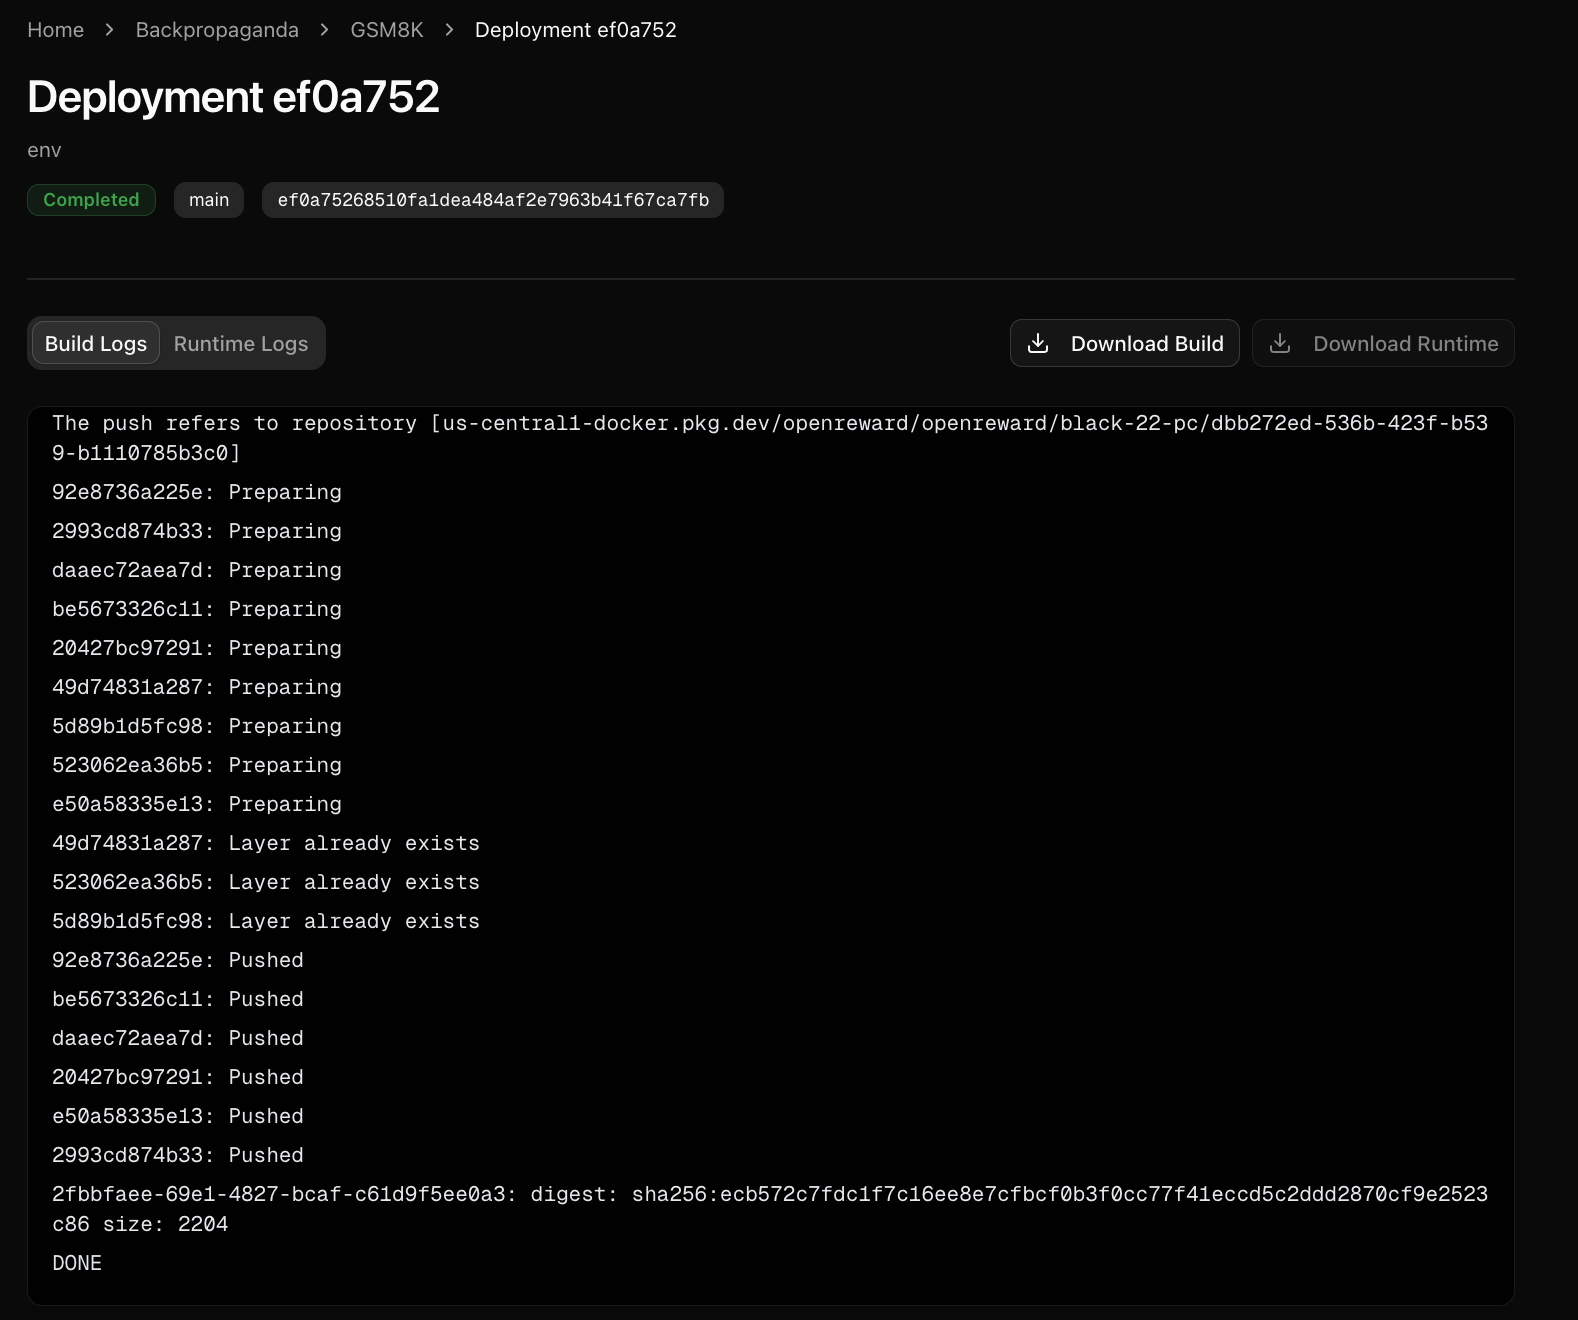Click log line 'e50a58335e13: Preparing'
Image resolution: width=1578 pixels, height=1320 pixels.
(197, 804)
